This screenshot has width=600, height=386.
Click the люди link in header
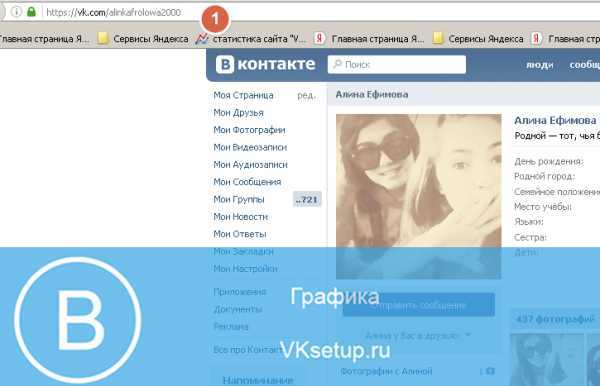(540, 65)
